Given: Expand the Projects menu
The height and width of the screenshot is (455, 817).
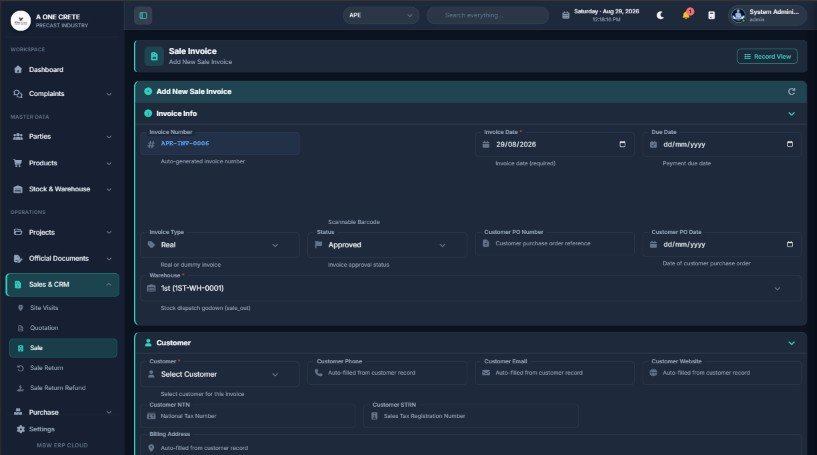Looking at the screenshot, I should click(63, 232).
